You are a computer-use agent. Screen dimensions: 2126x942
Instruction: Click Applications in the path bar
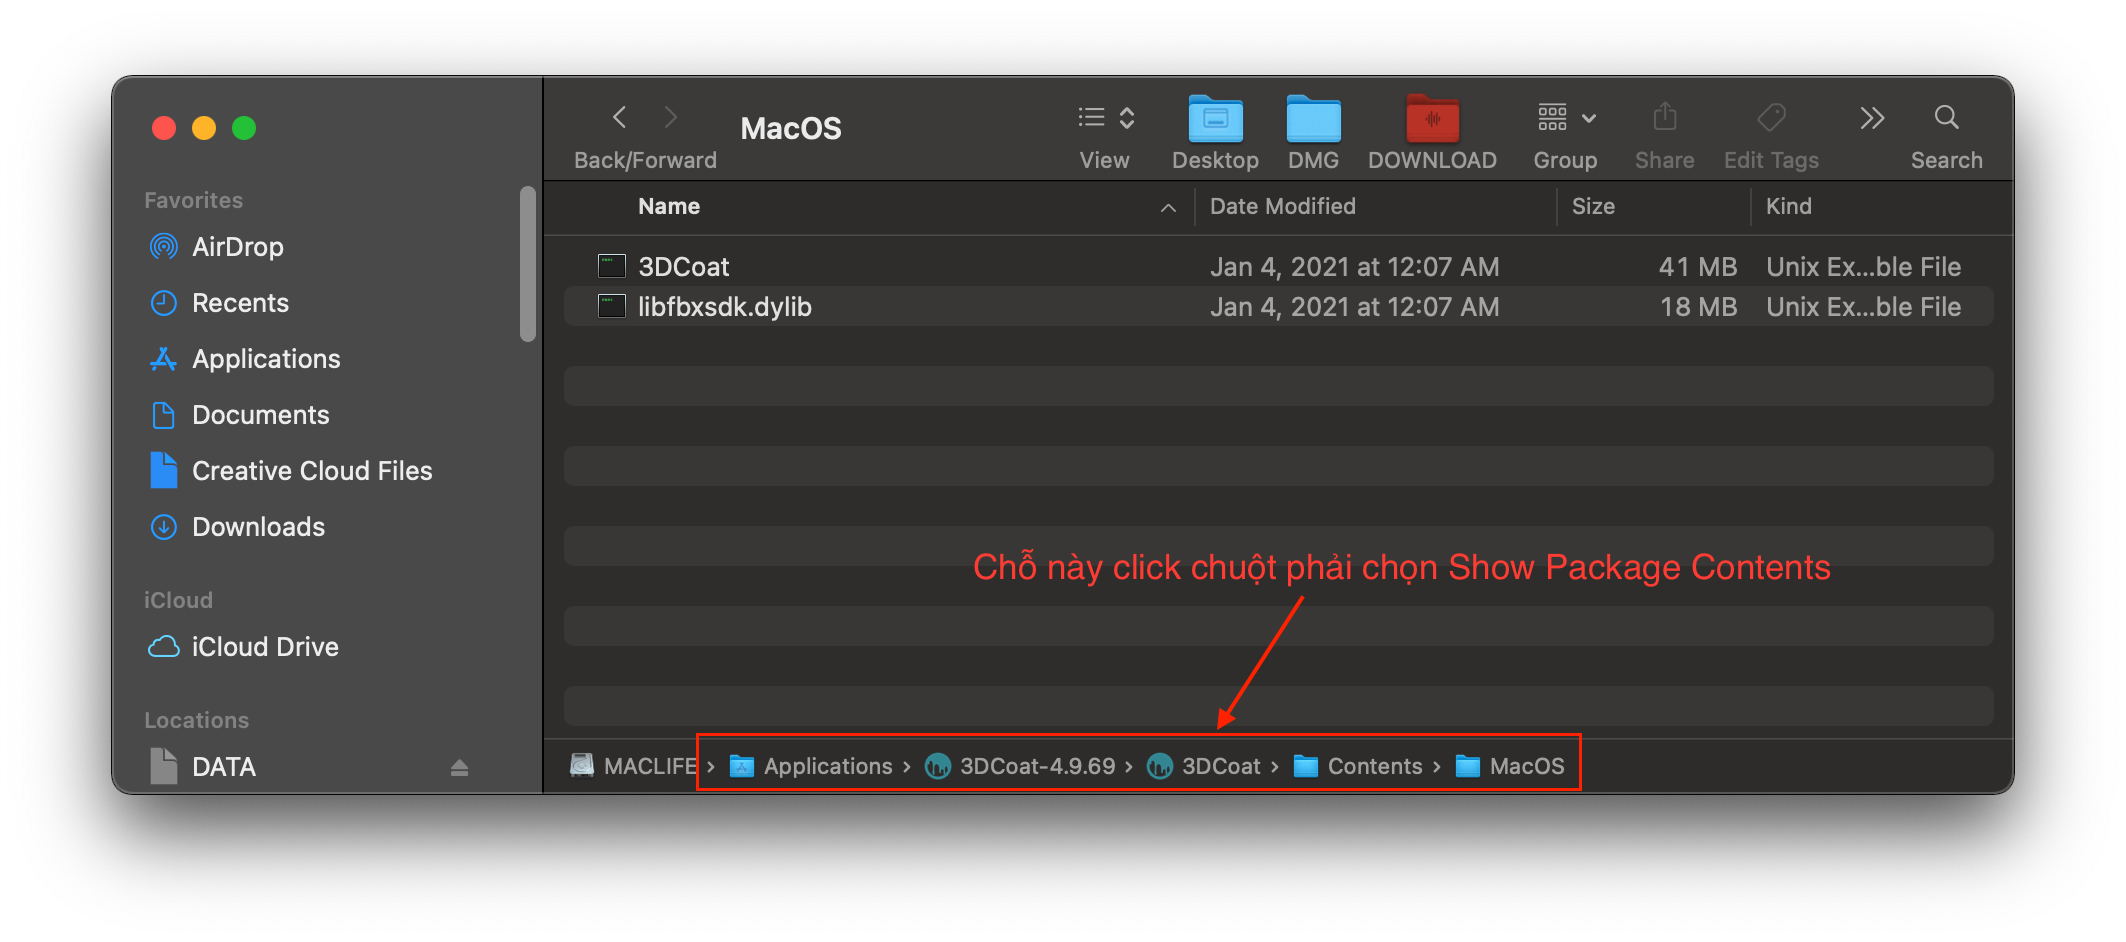(x=827, y=766)
